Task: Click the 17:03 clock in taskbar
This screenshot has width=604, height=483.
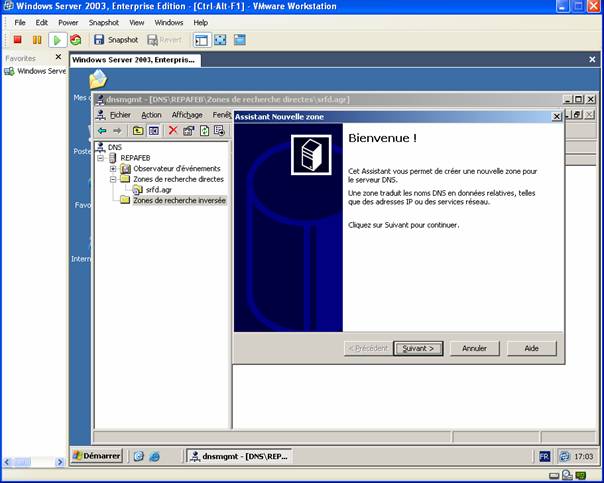Action: tap(584, 456)
